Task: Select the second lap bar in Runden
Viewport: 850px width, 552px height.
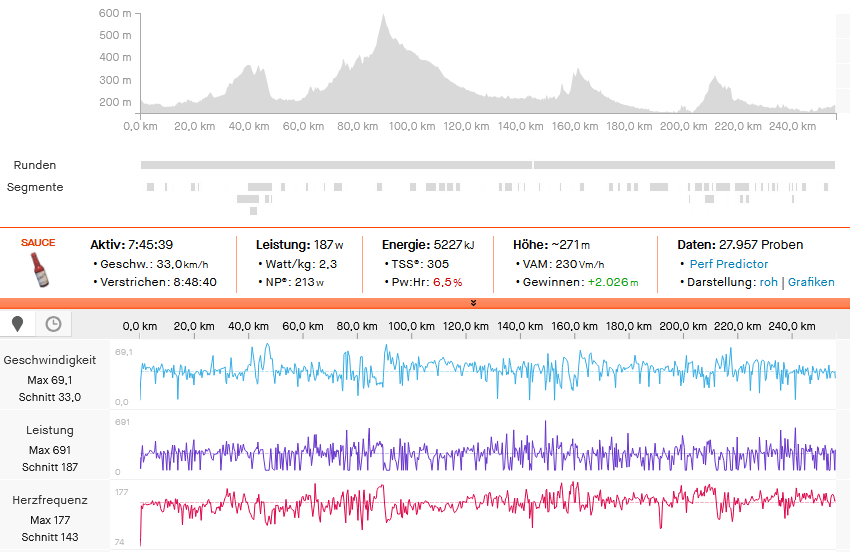Action: point(685,165)
